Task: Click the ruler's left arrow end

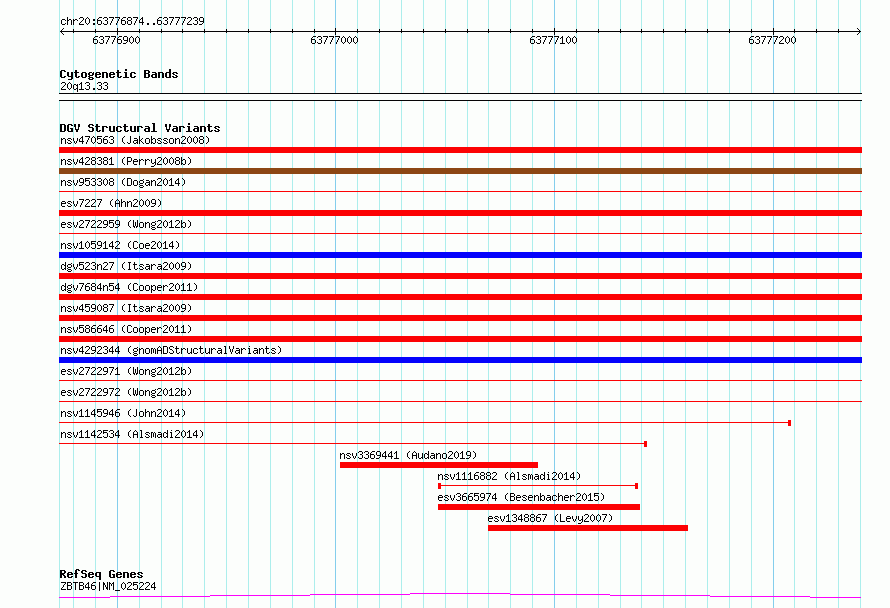Action: pyautogui.click(x=62, y=32)
